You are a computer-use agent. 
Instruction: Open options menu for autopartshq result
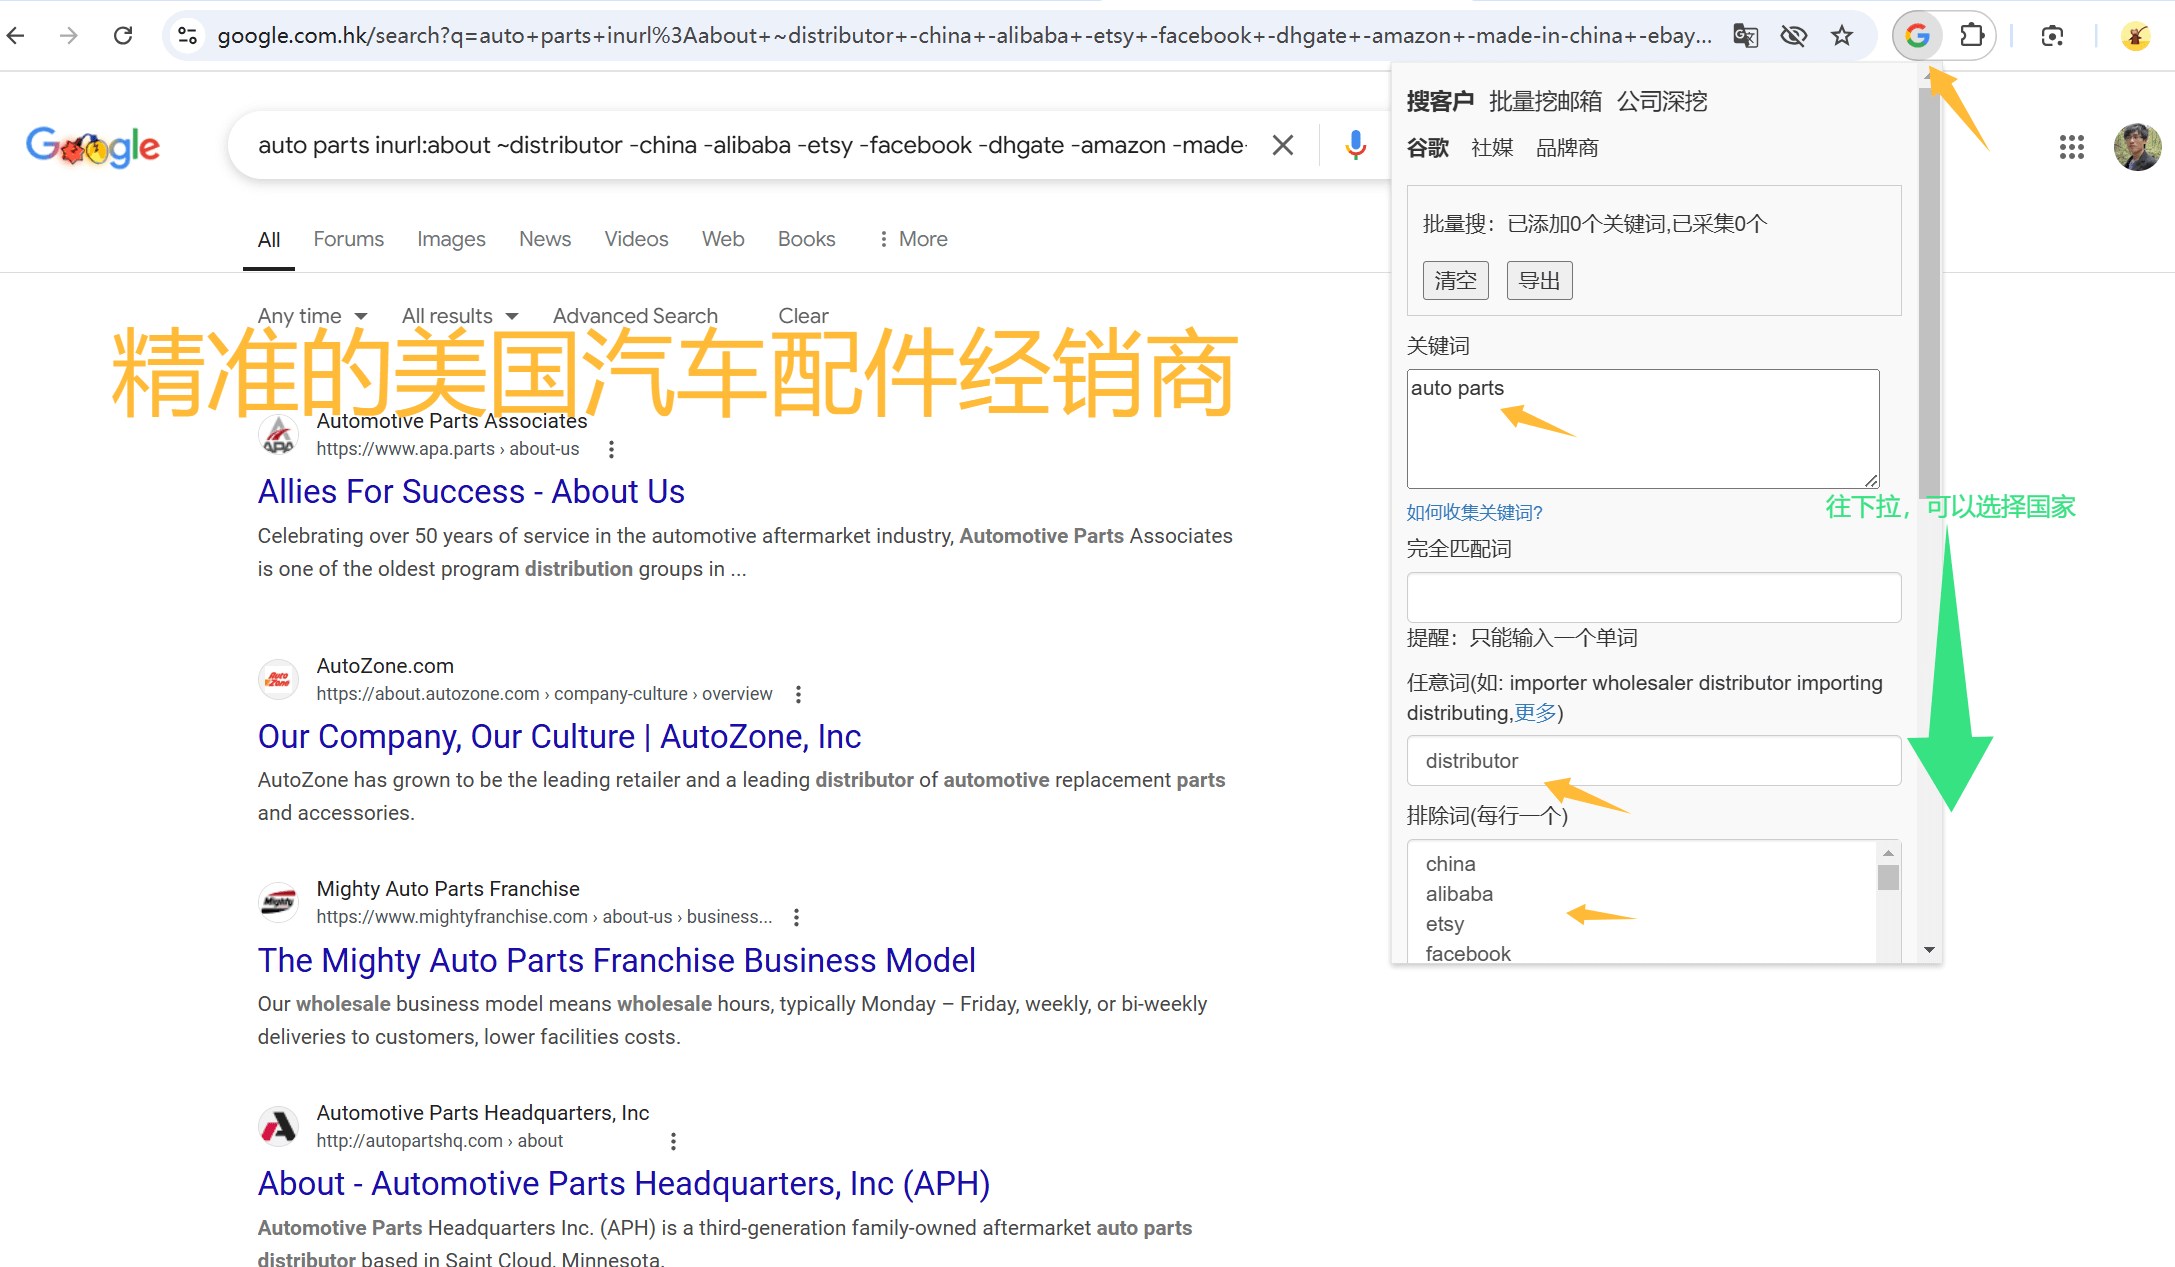click(x=673, y=1141)
